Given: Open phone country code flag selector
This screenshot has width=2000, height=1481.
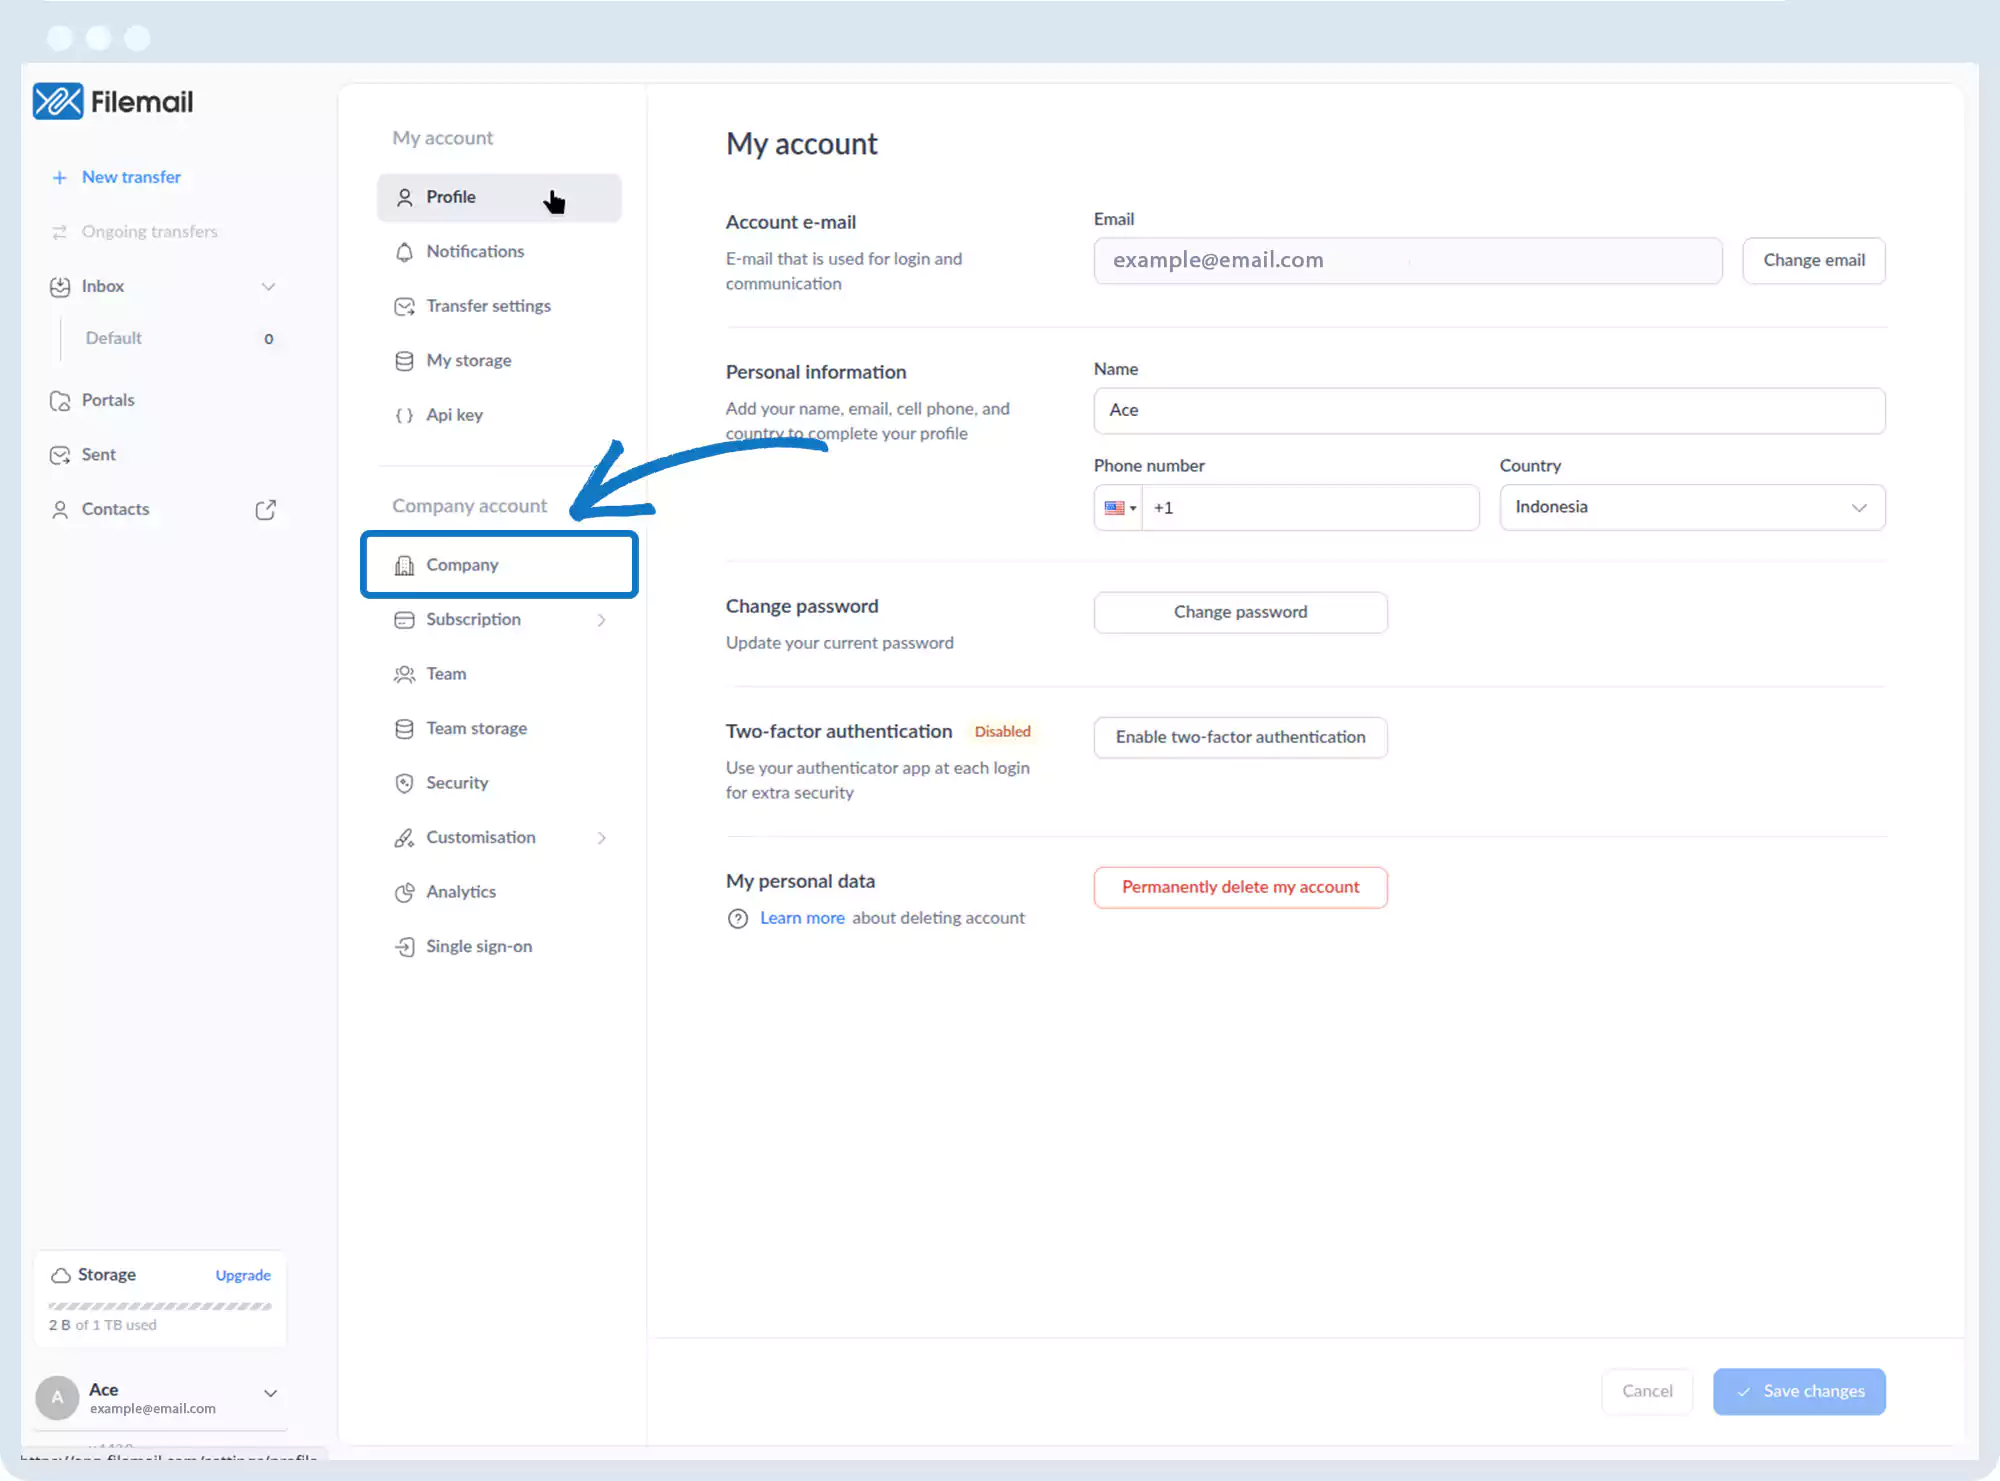Looking at the screenshot, I should 1119,508.
